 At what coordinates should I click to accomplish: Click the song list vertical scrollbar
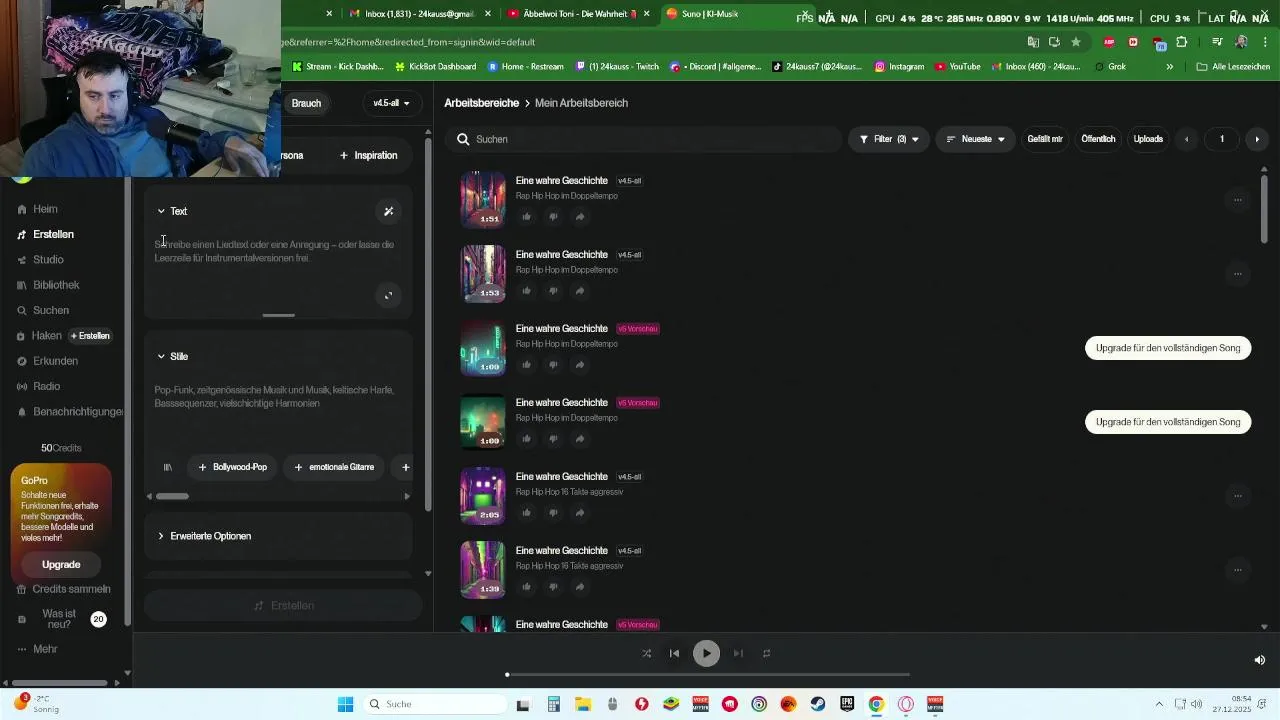pyautogui.click(x=1264, y=208)
